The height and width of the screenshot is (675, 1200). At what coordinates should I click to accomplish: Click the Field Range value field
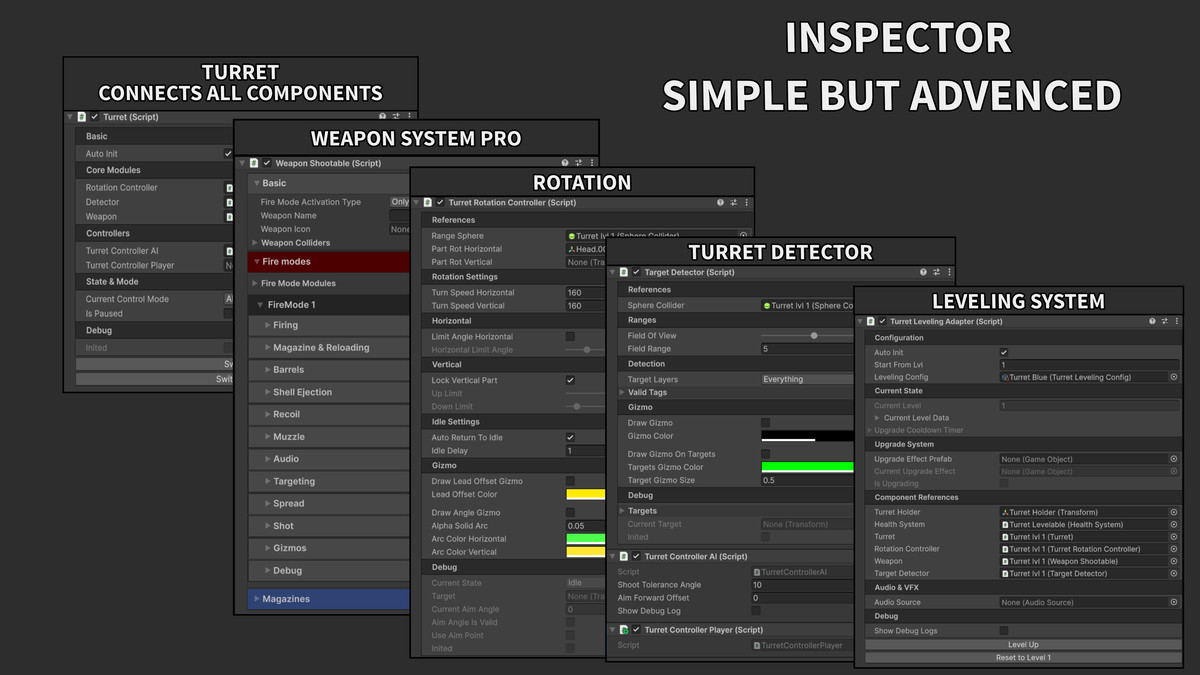click(x=807, y=349)
